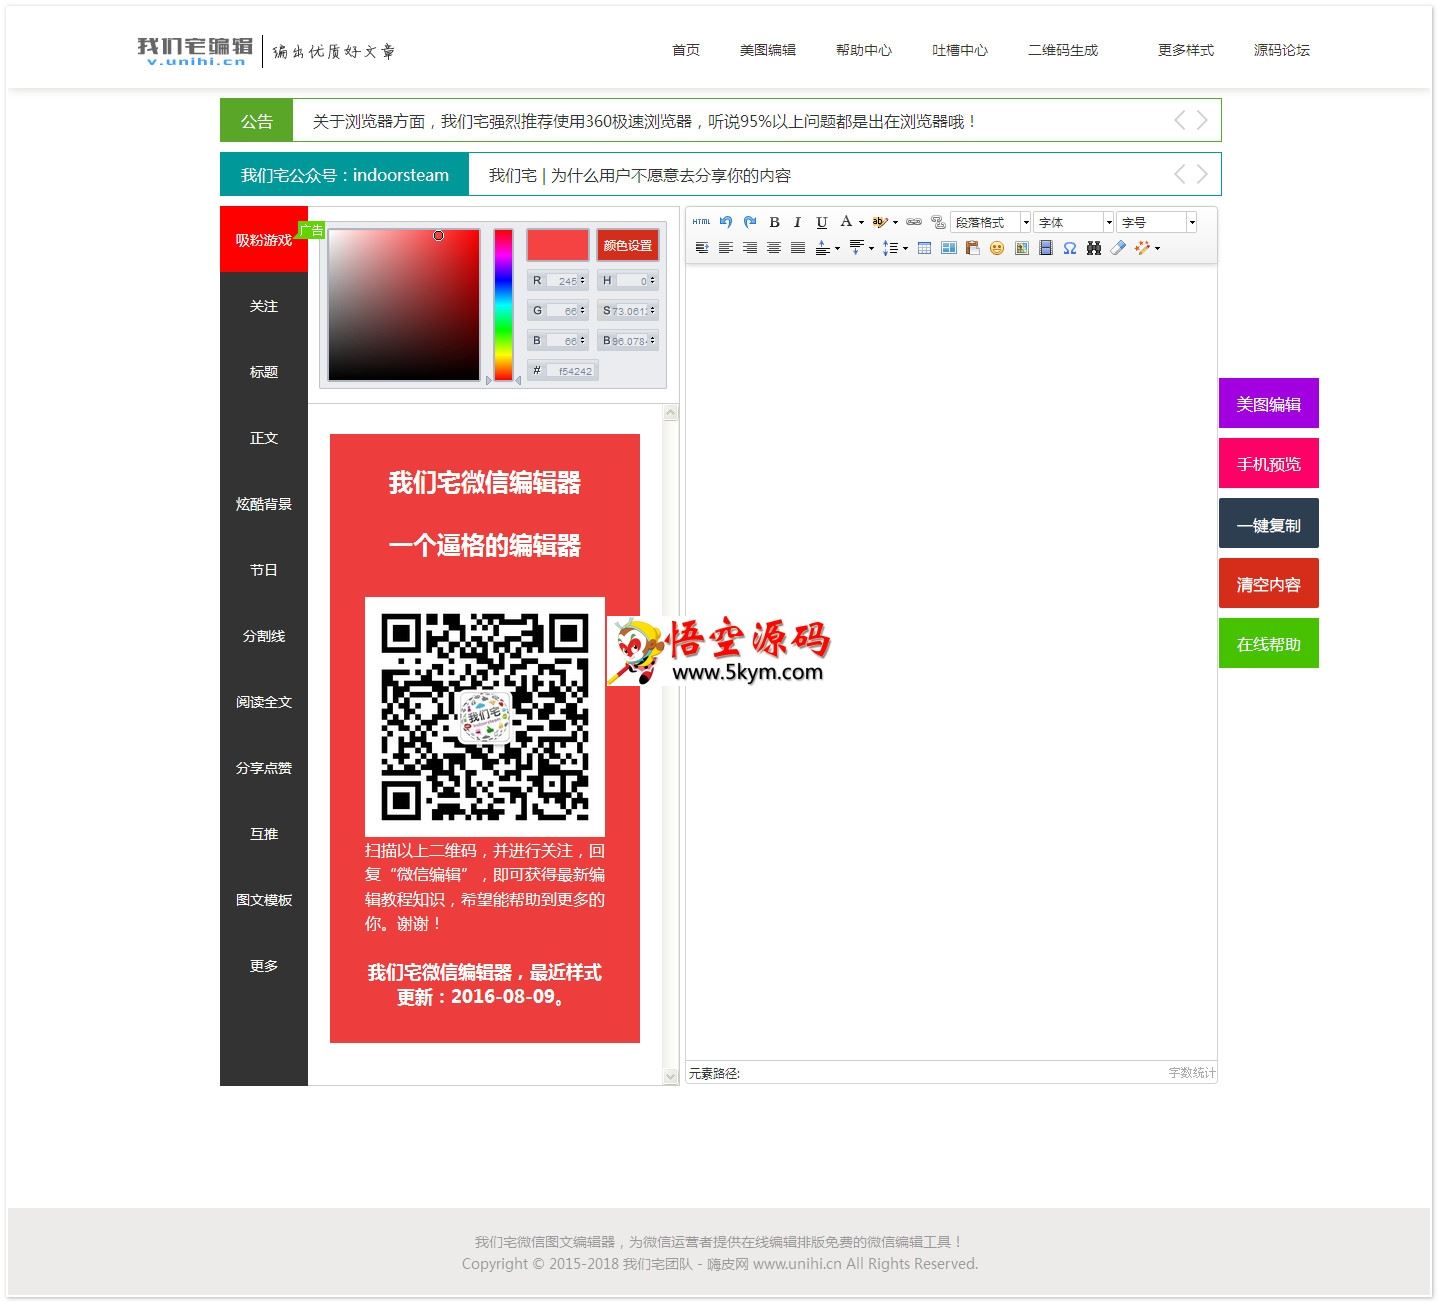1438x1303 pixels.
Task: Click the rainbow hue slider bar
Action: click(503, 304)
